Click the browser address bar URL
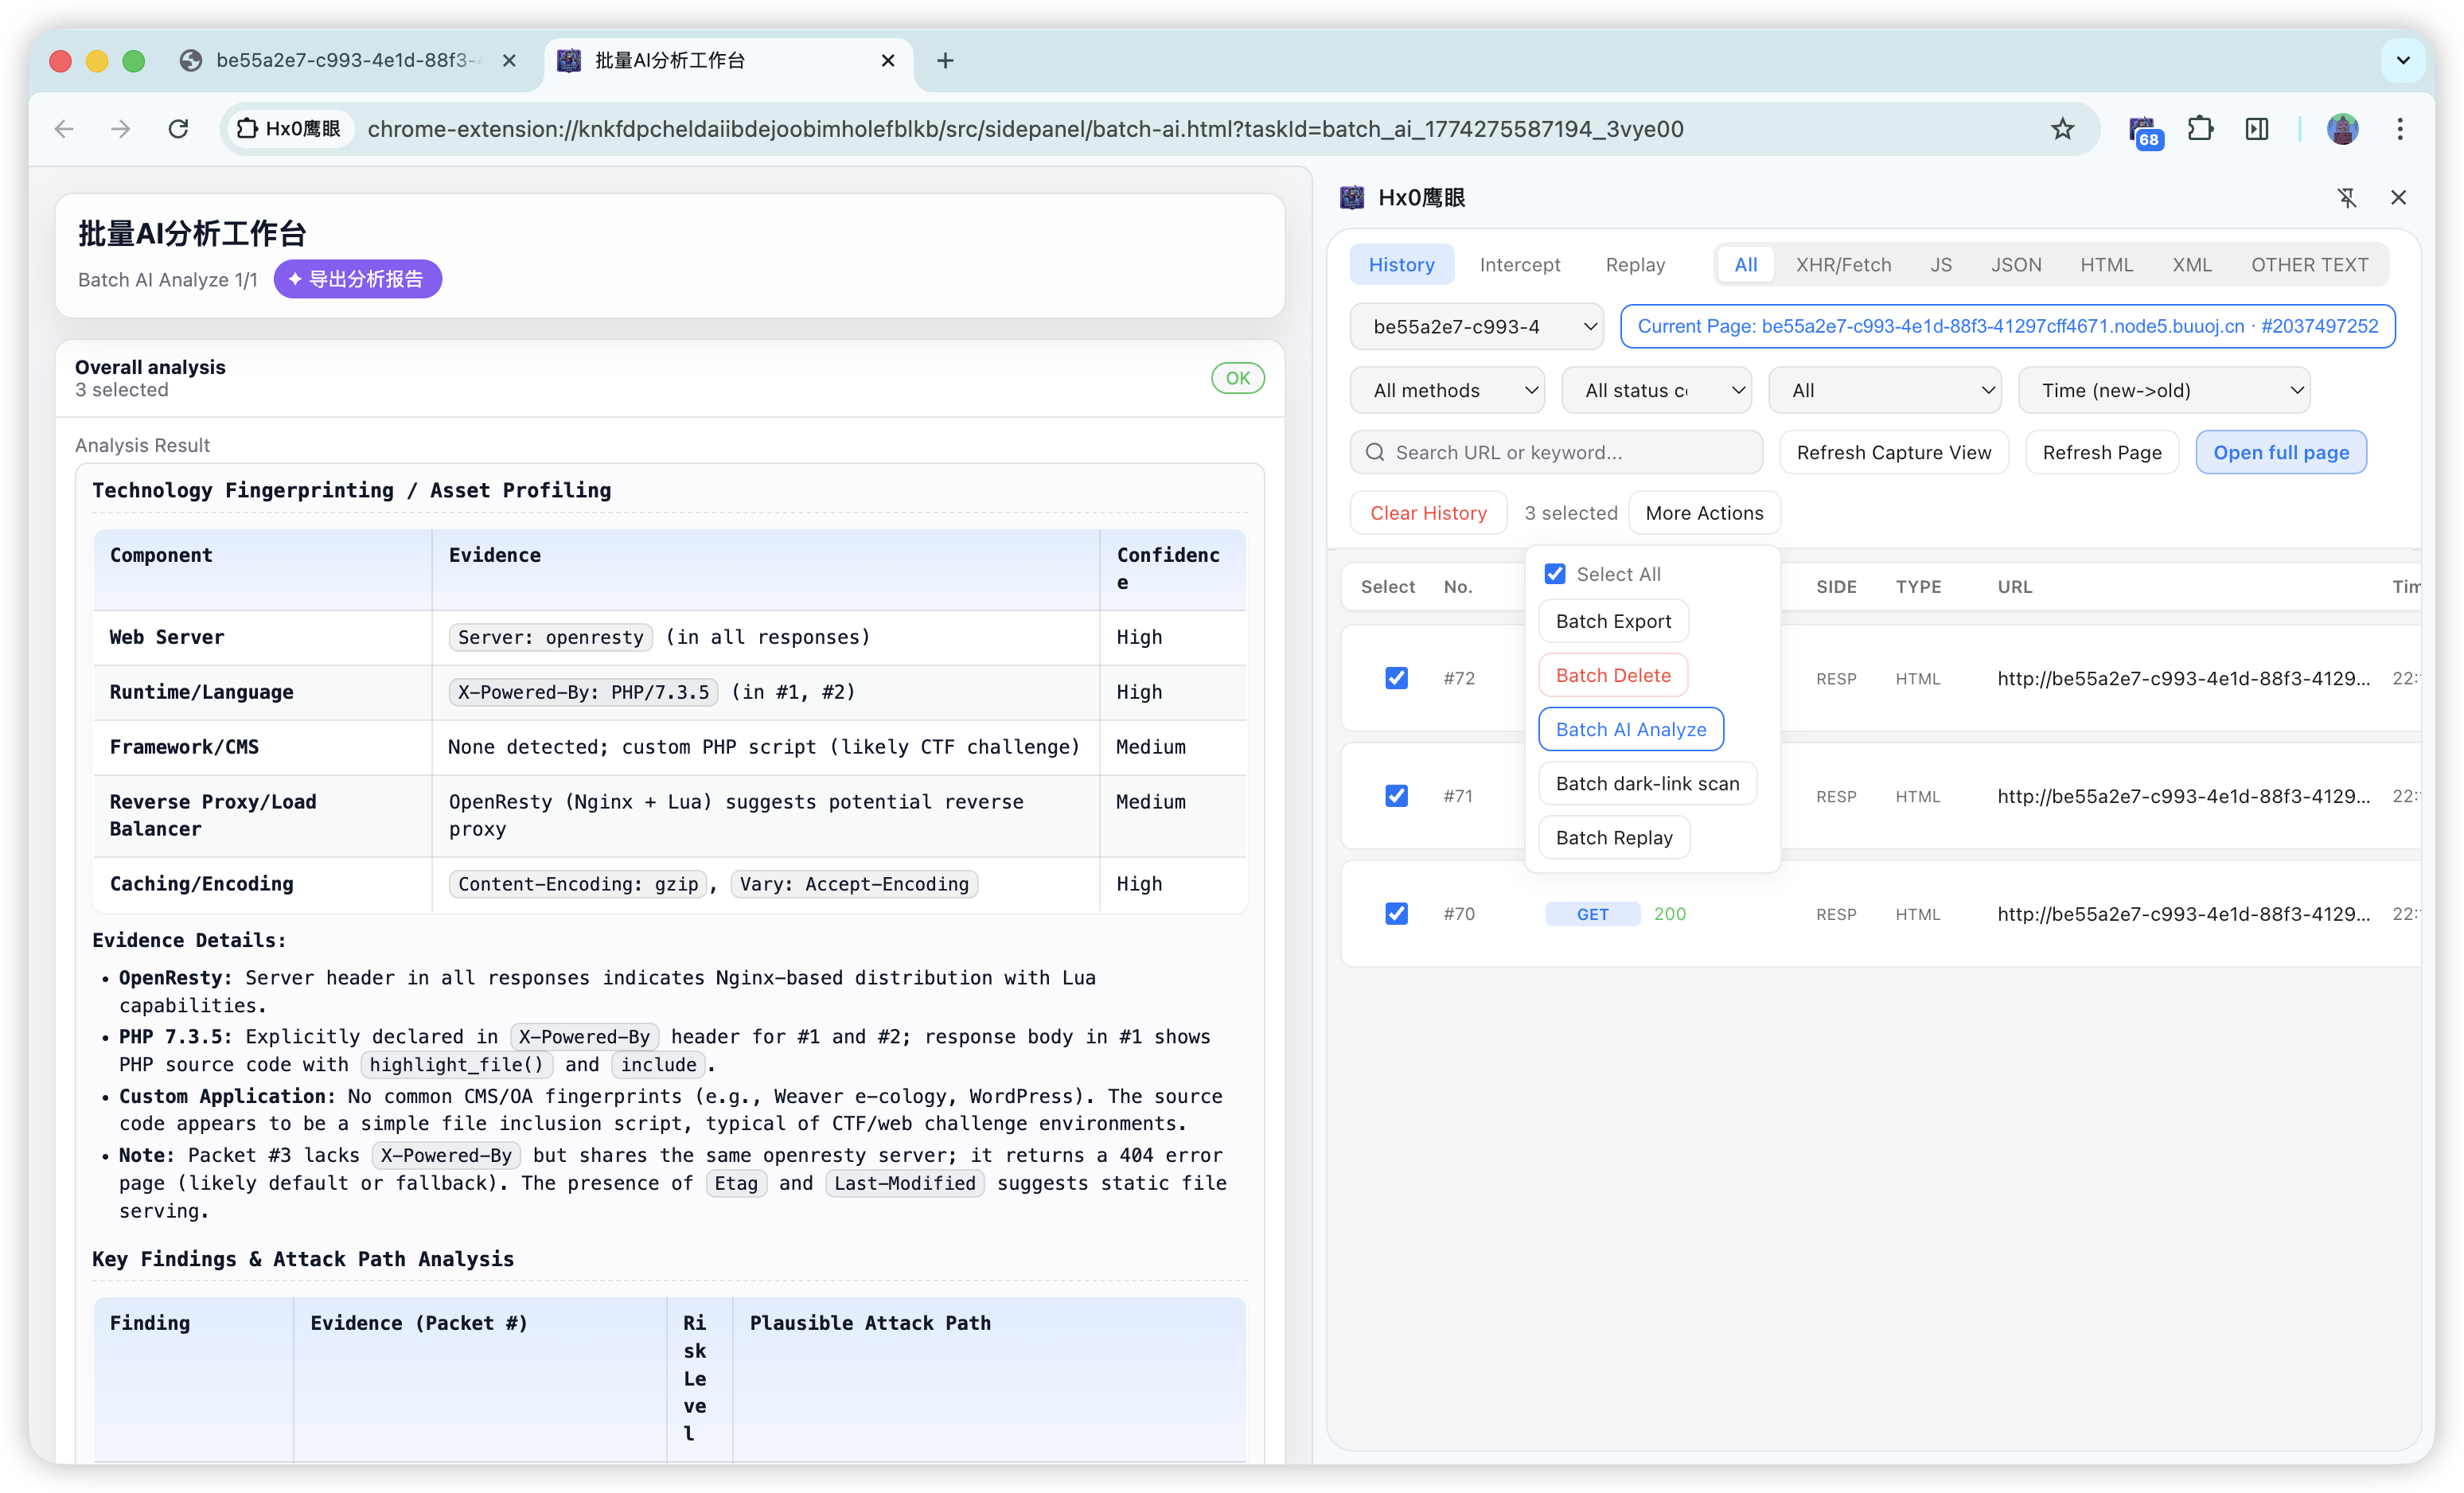2464x1493 pixels. point(1025,129)
